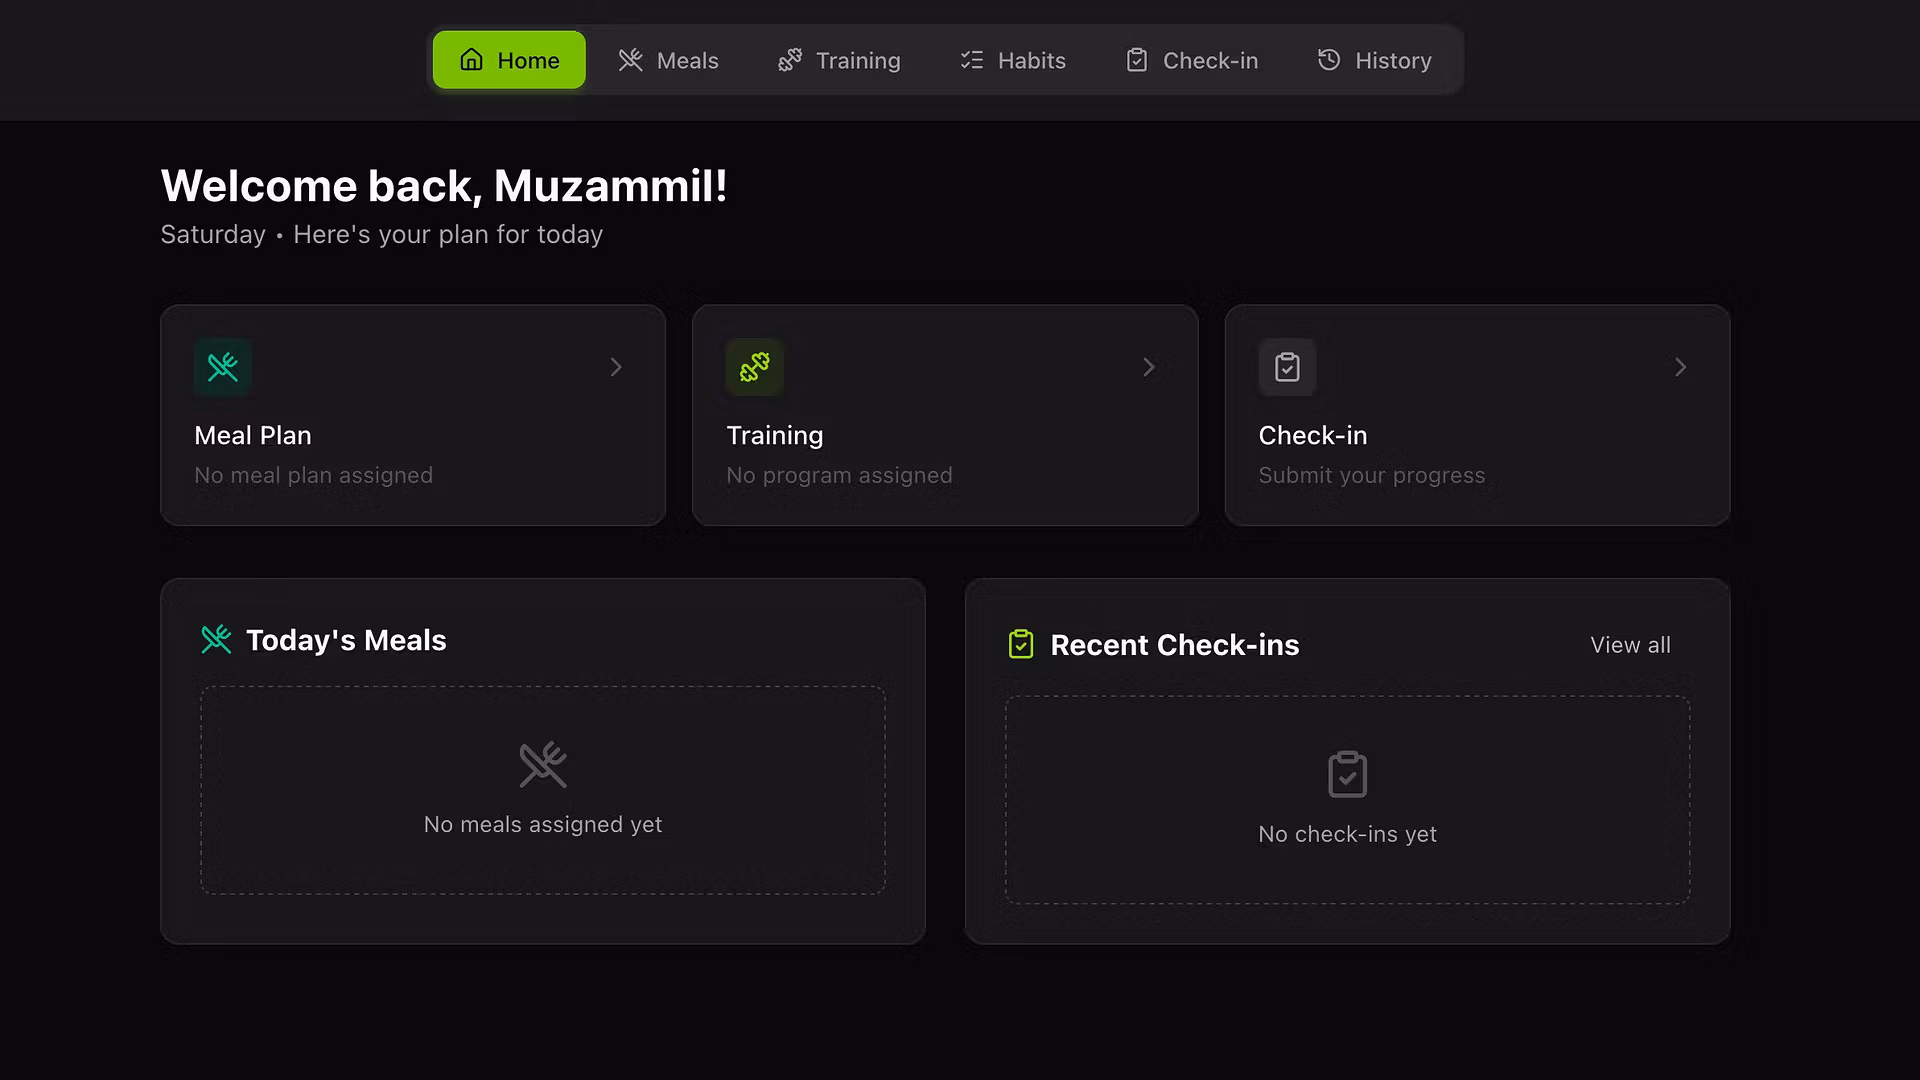Open Training card via right chevron
1920x1080 pixels.
coord(1148,367)
